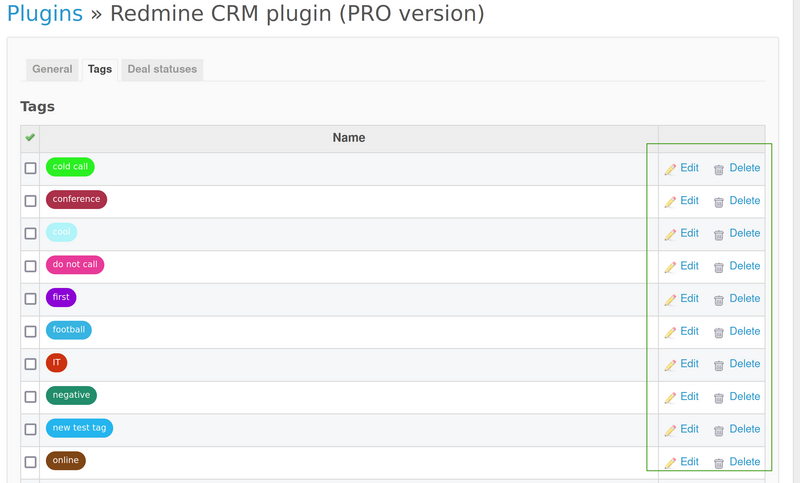Click trash icon for the IT tag
This screenshot has height=483, width=800.
click(x=718, y=365)
